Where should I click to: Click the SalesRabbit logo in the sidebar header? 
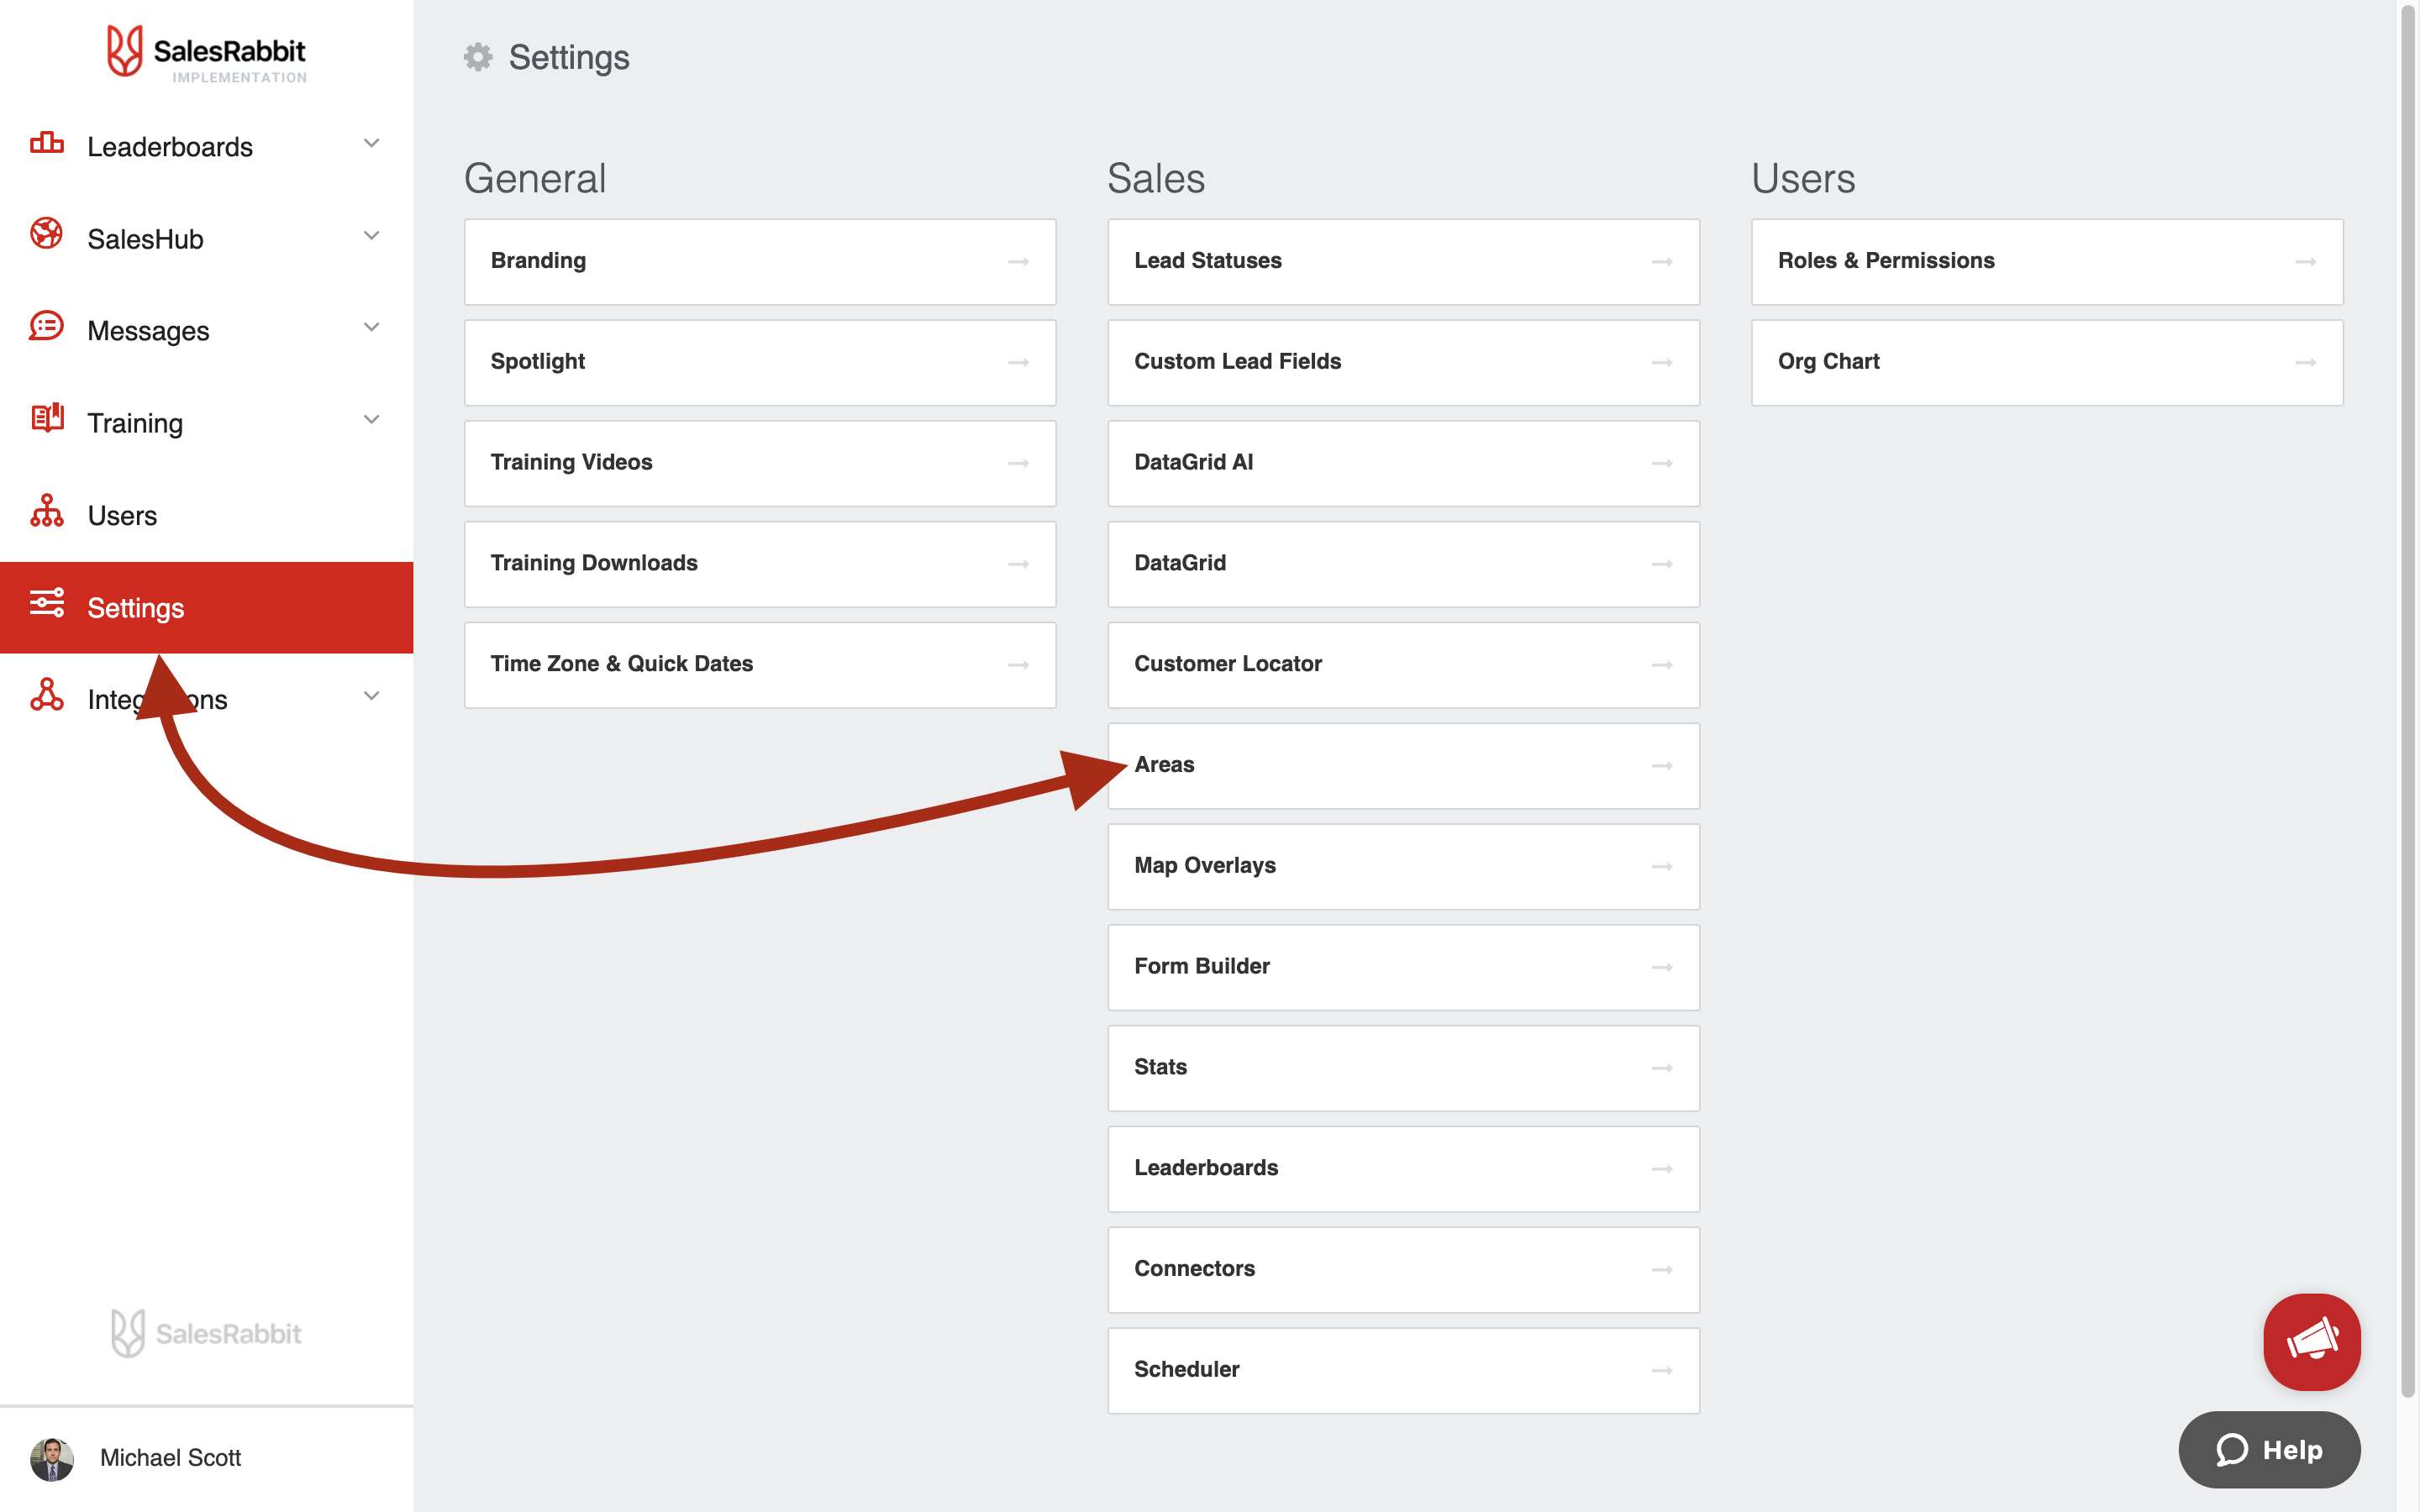pos(207,54)
